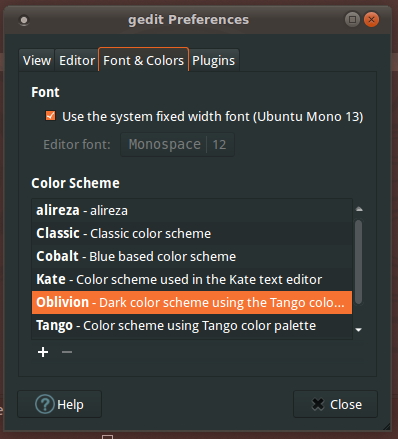The width and height of the screenshot is (398, 439).
Task: Click the plus icon to add scheme
Action: point(43,352)
